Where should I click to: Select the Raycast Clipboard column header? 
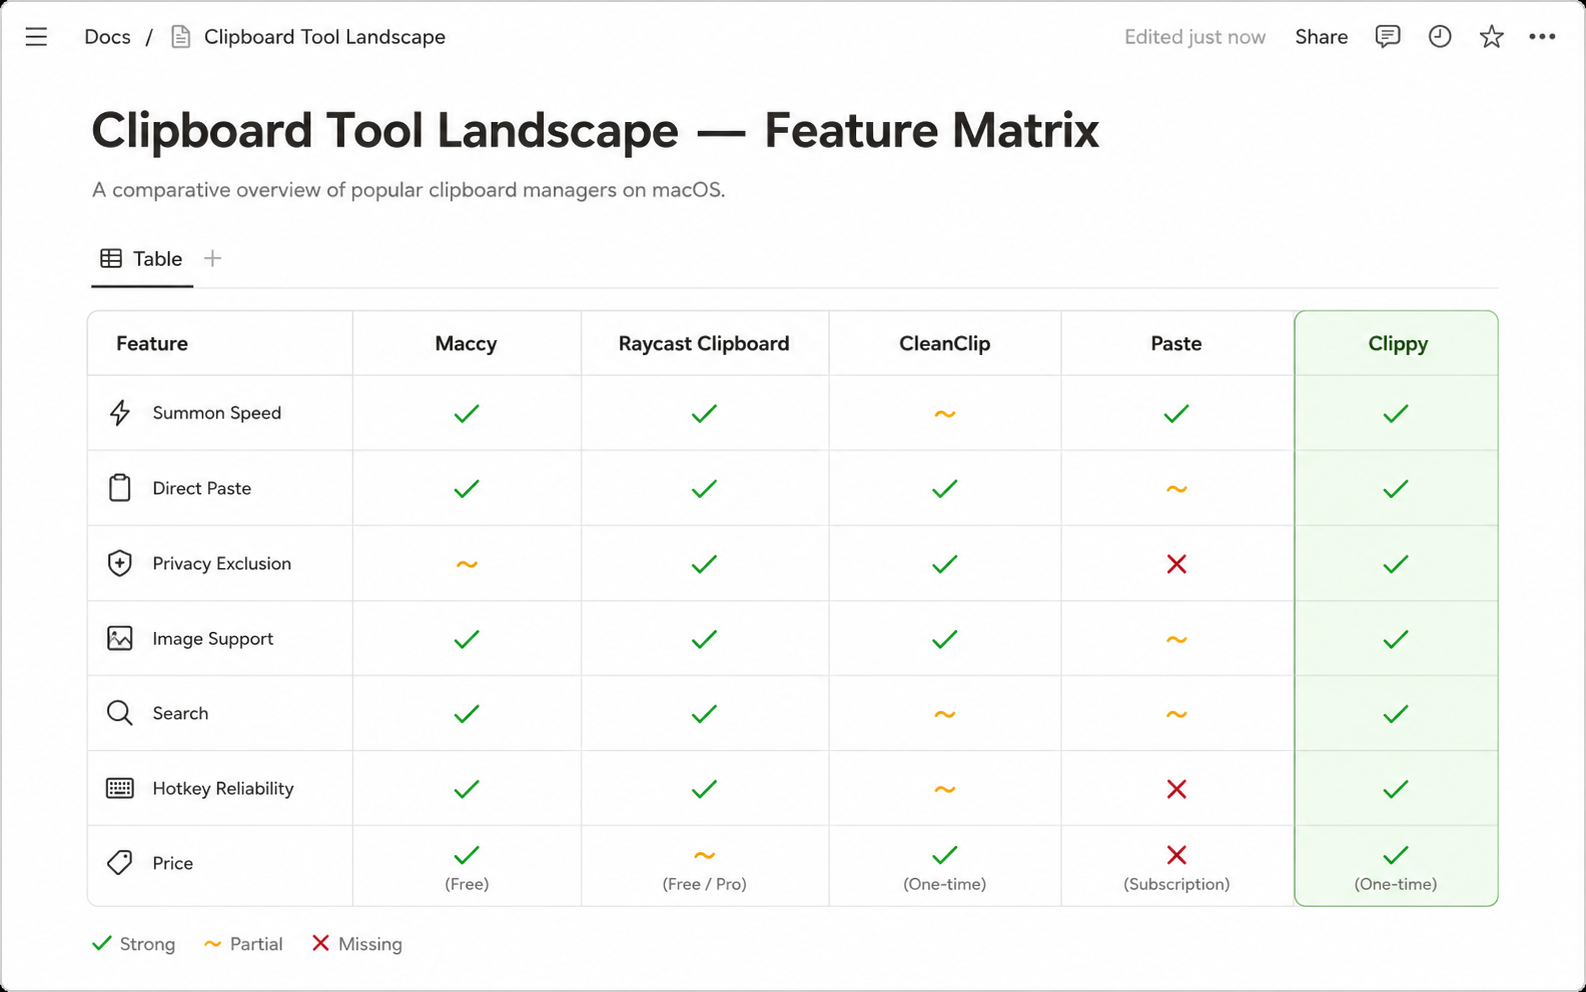(704, 343)
